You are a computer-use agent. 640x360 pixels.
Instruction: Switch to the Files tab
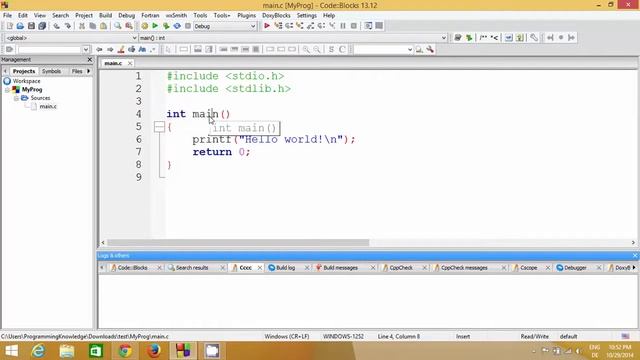pyautogui.click(x=77, y=71)
